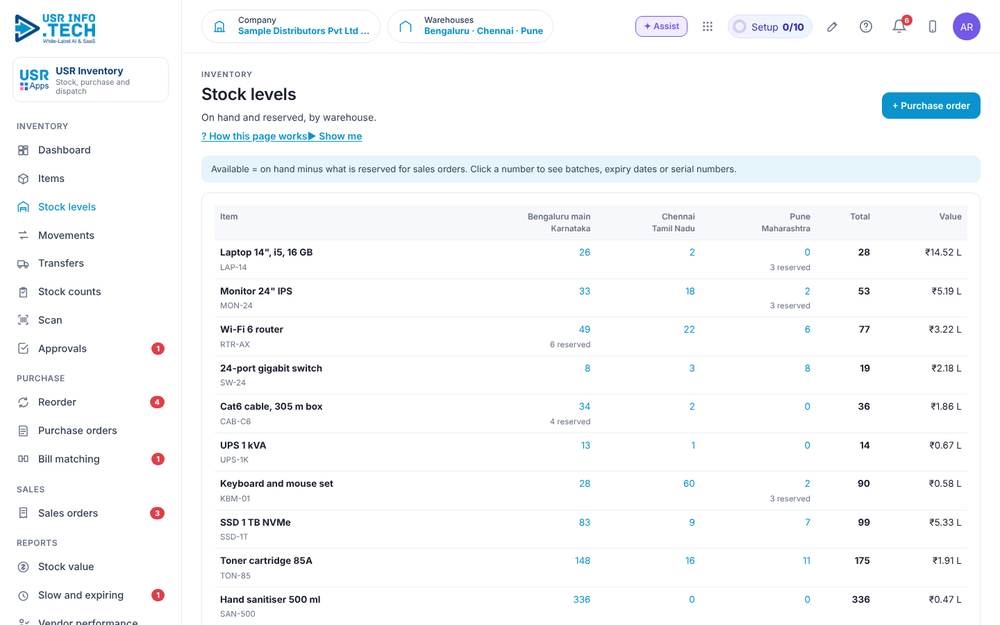This screenshot has width=1000, height=625.
Task: Open the Purchase orders document icon
Action: pos(23,430)
